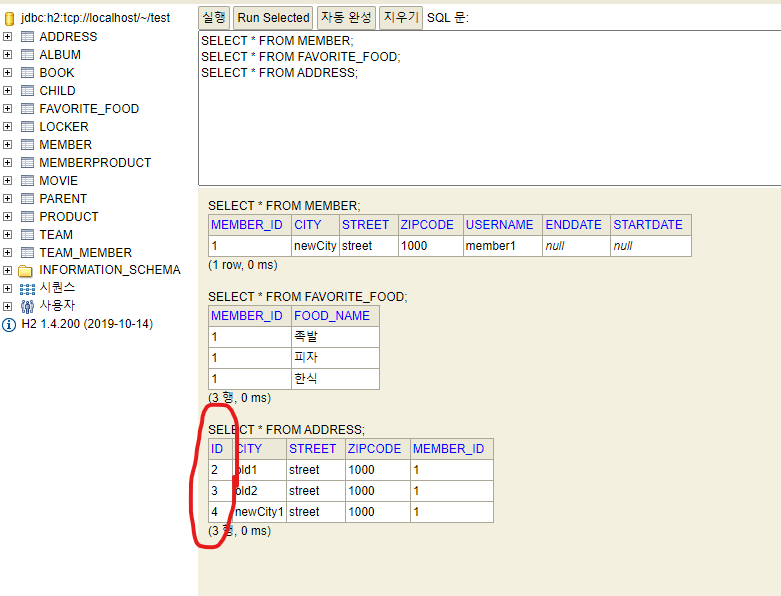Click the MEMBER_ID header in ADDRESS results
Image resolution: width=781 pixels, height=596 pixels.
452,449
